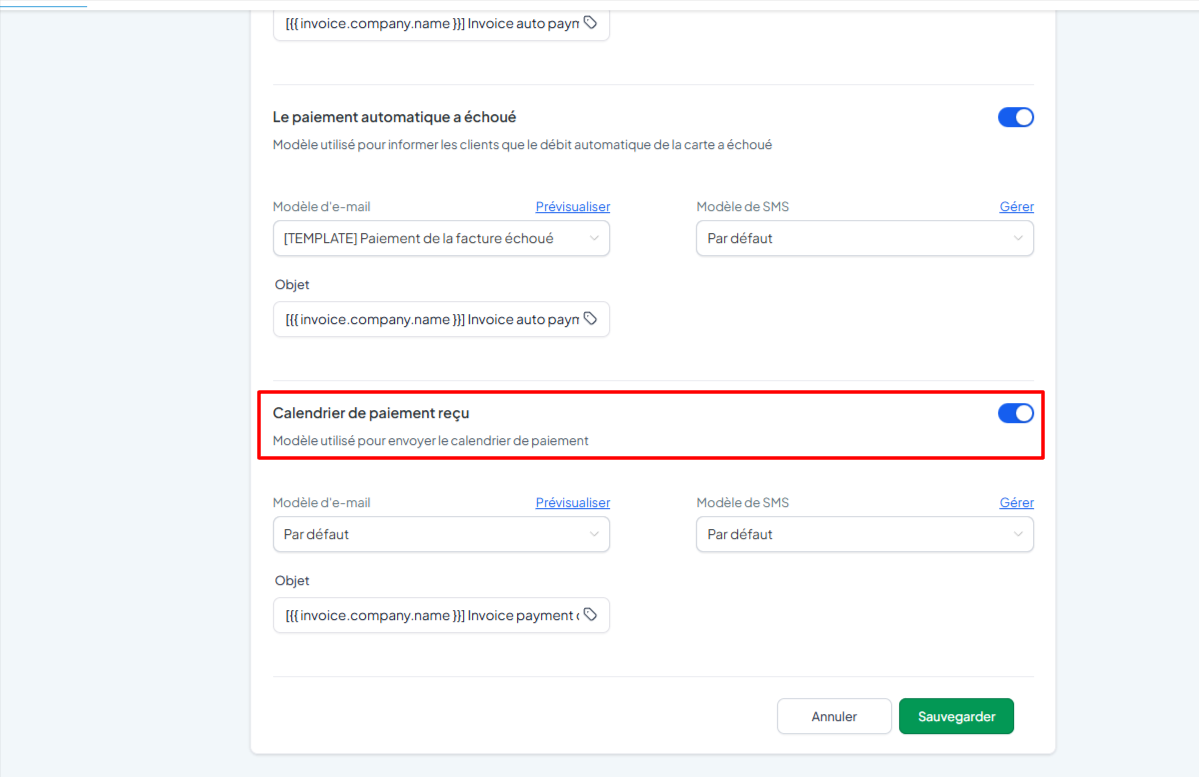1199x777 pixels.
Task: Click 'Objet' label in failed payment section
Action: [292, 284]
